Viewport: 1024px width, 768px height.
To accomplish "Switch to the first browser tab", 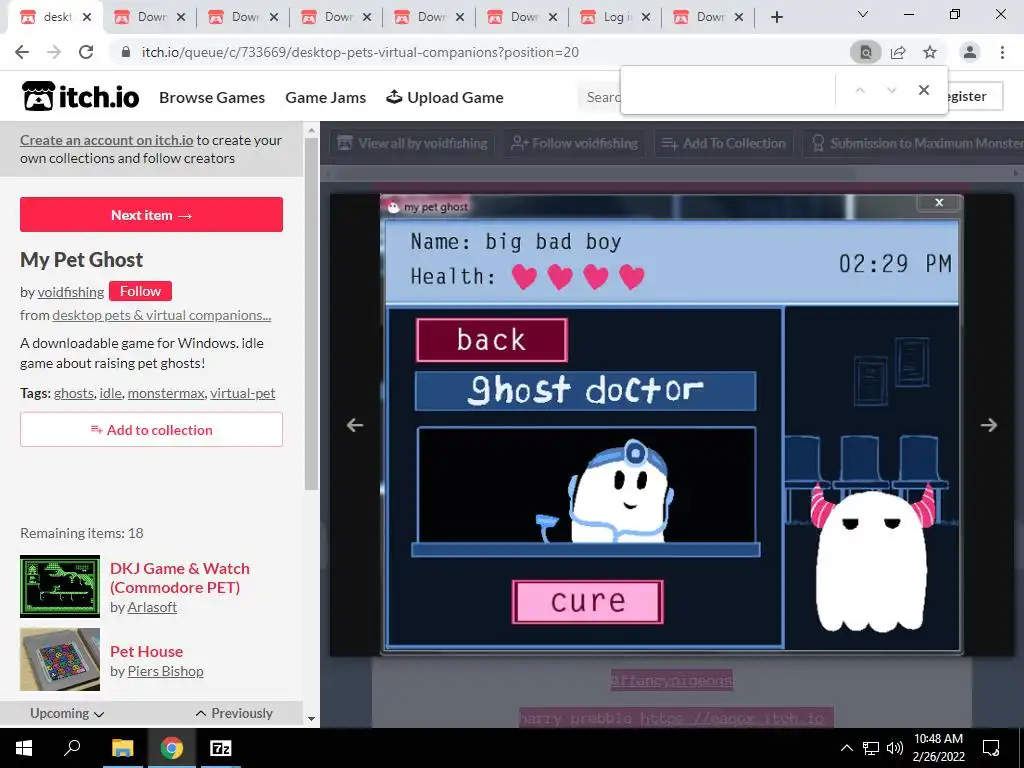I will [56, 17].
